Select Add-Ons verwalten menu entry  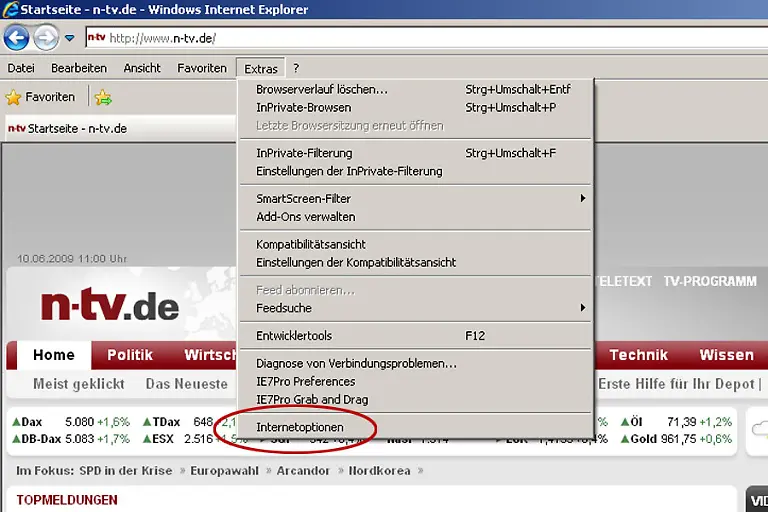306,216
